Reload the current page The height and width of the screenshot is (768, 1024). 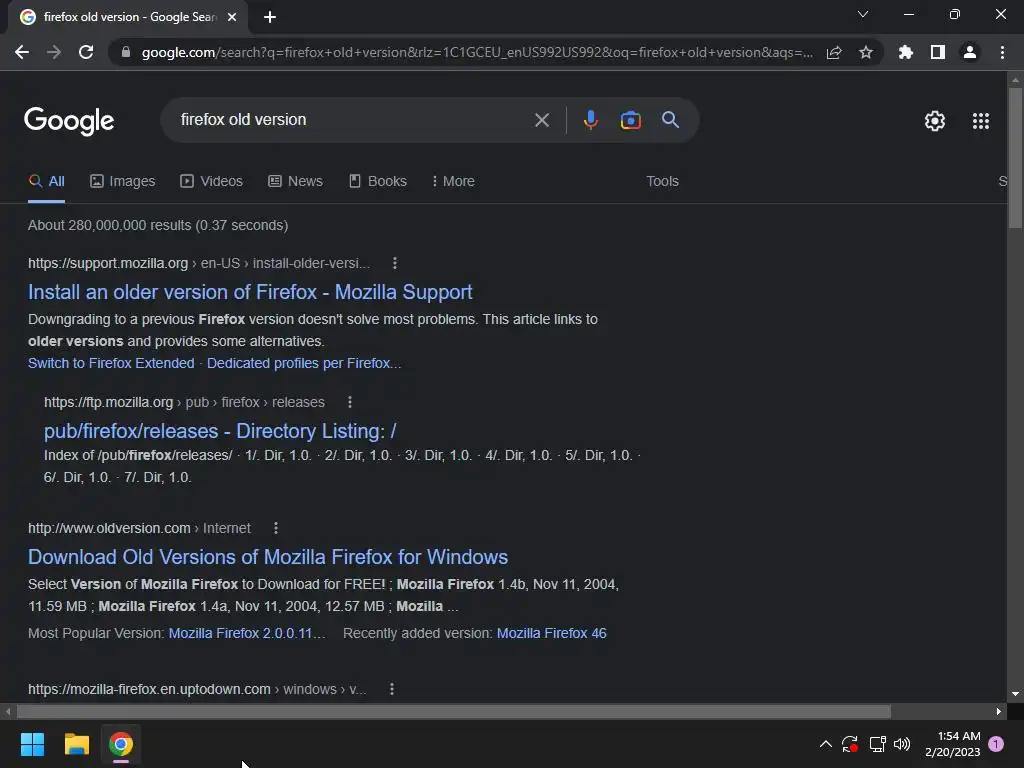[86, 52]
